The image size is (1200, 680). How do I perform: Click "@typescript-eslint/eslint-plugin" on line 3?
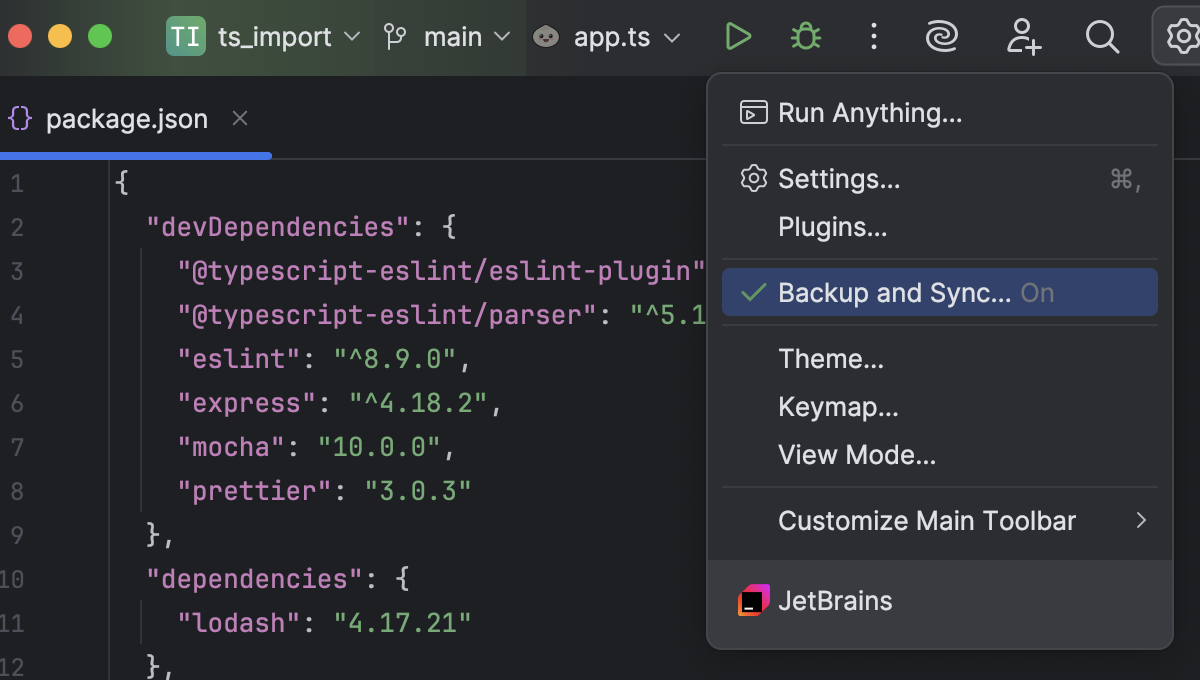[442, 271]
